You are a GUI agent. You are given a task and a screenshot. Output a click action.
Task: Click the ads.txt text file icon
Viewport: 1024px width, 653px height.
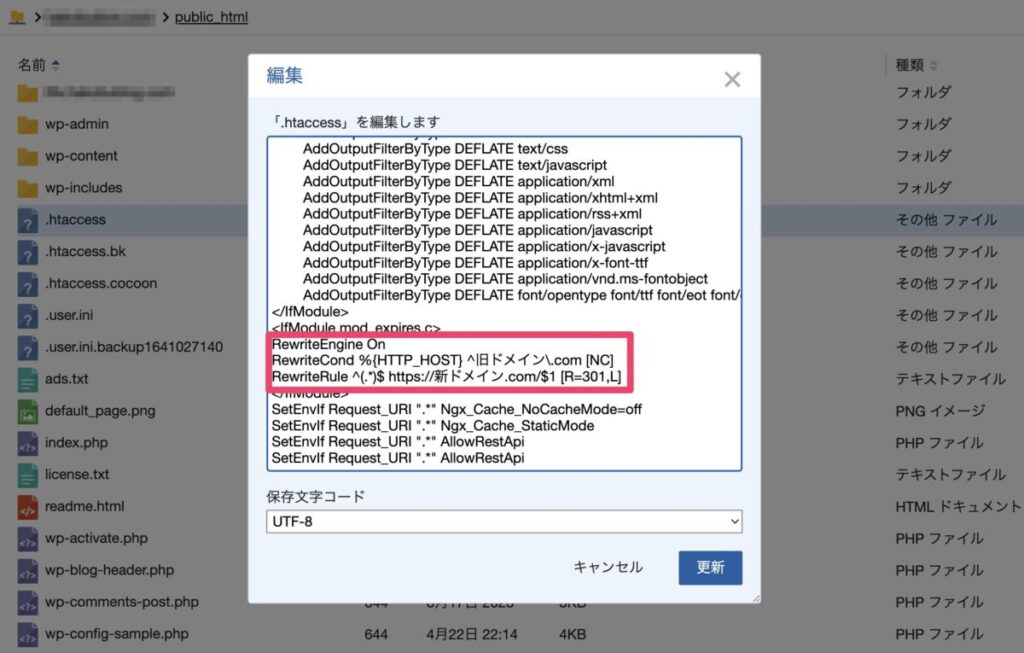point(27,380)
